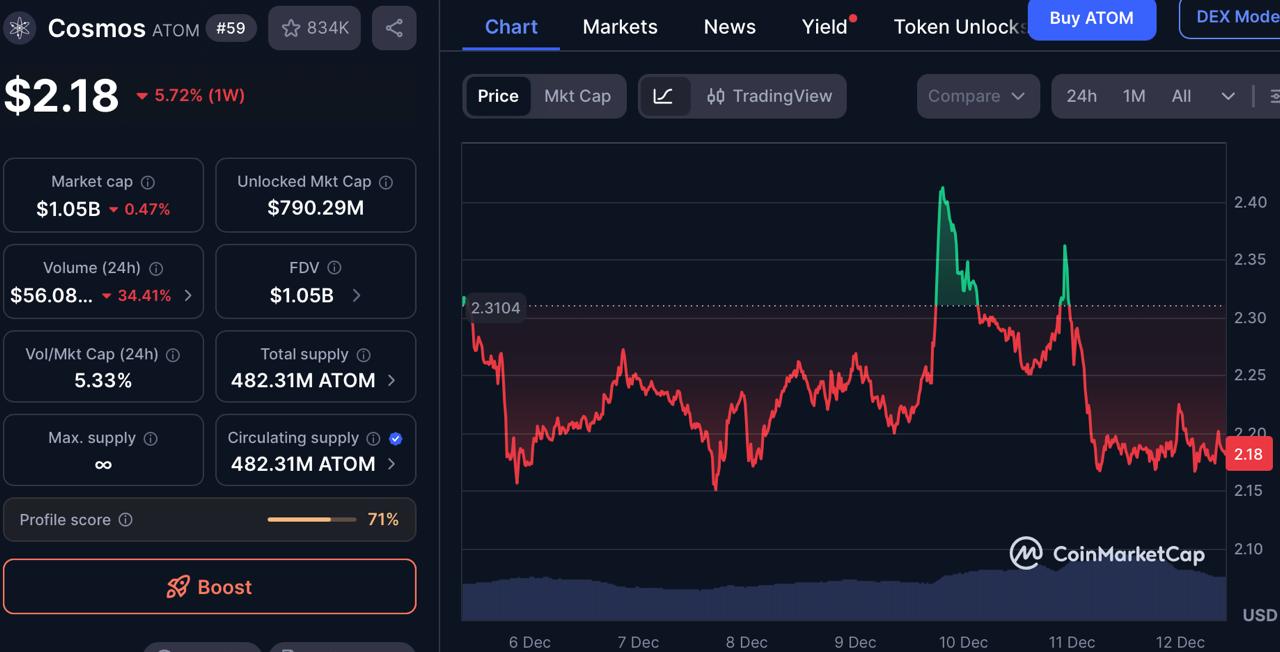Click the Market cap info icon
Image resolution: width=1280 pixels, height=652 pixels.
tap(146, 182)
